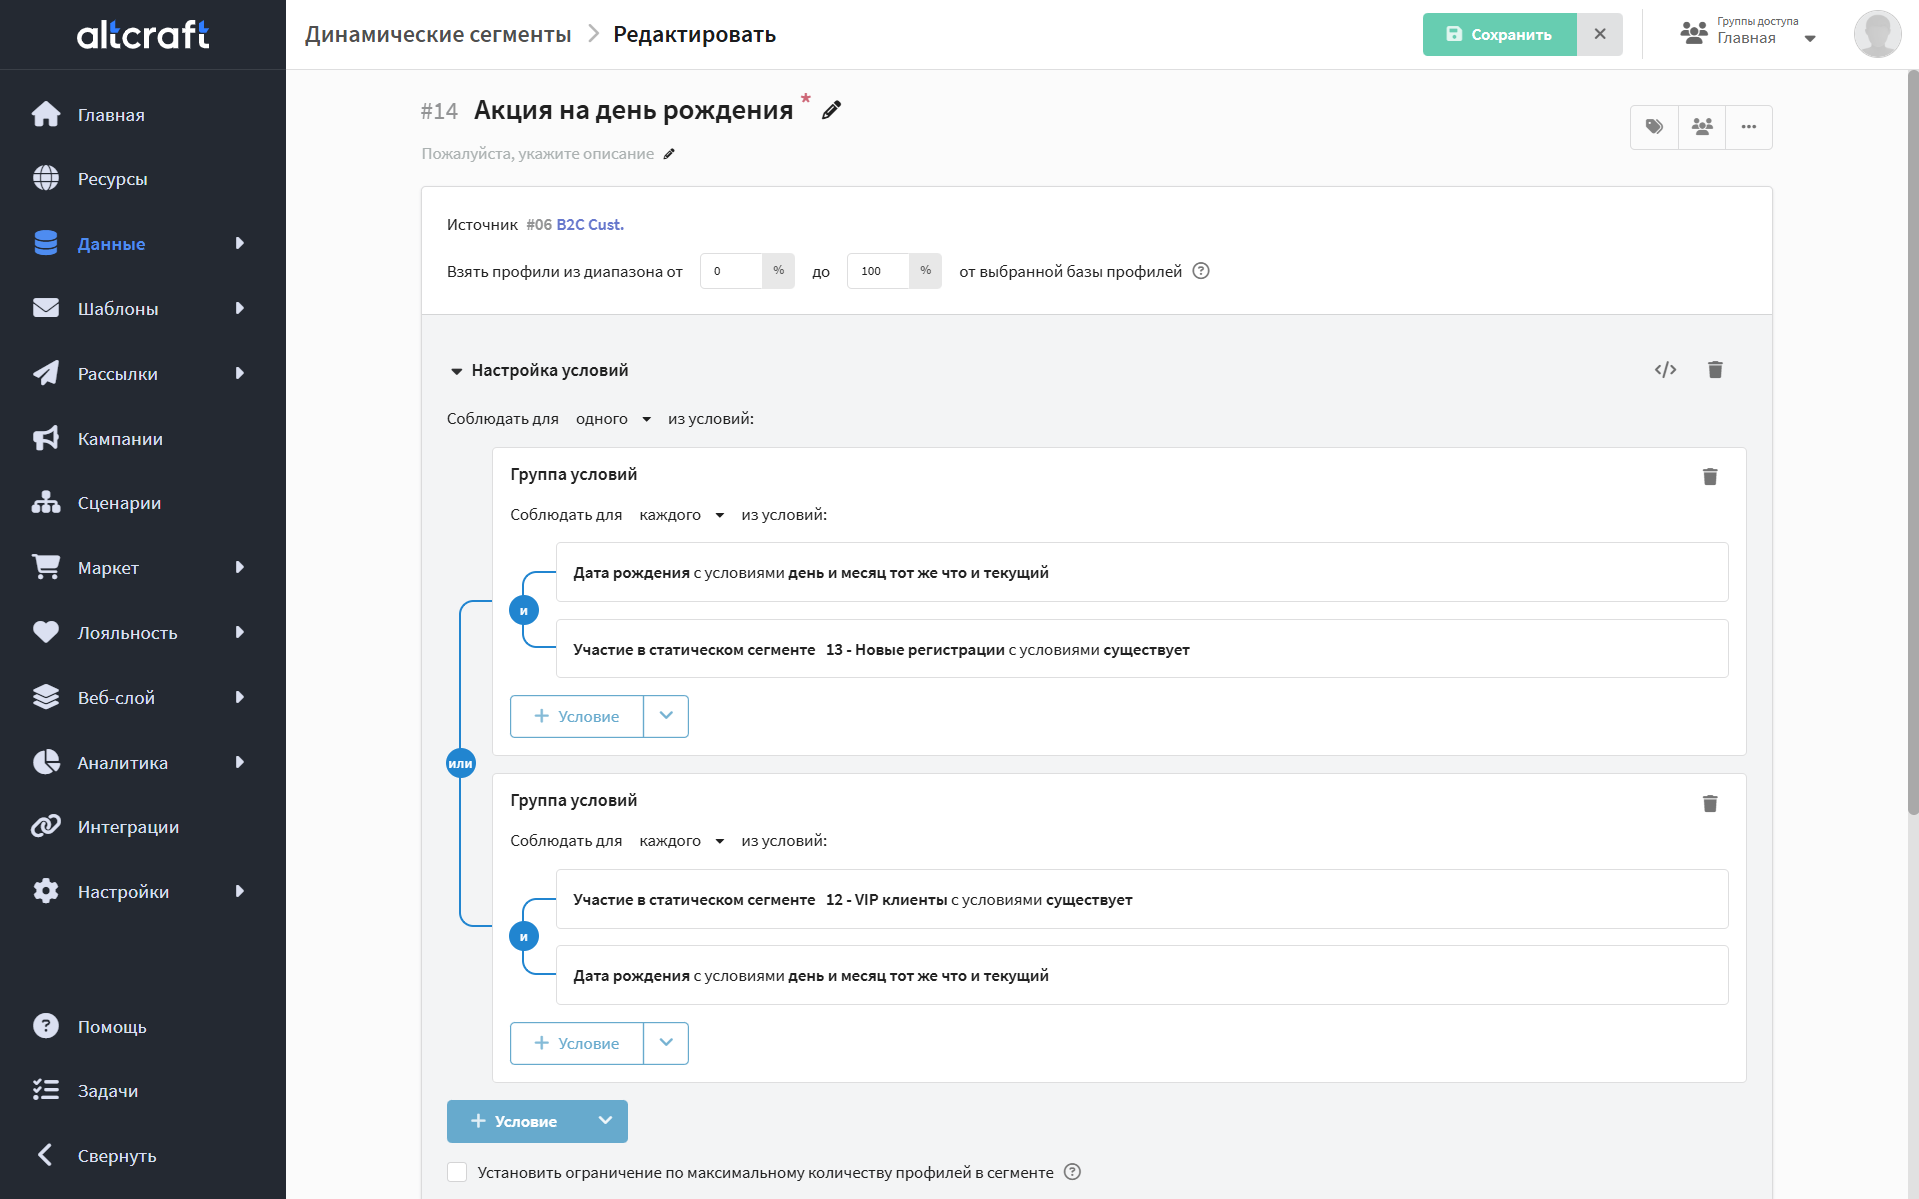
Task: Click pencil icon to edit segment title
Action: pyautogui.click(x=832, y=110)
